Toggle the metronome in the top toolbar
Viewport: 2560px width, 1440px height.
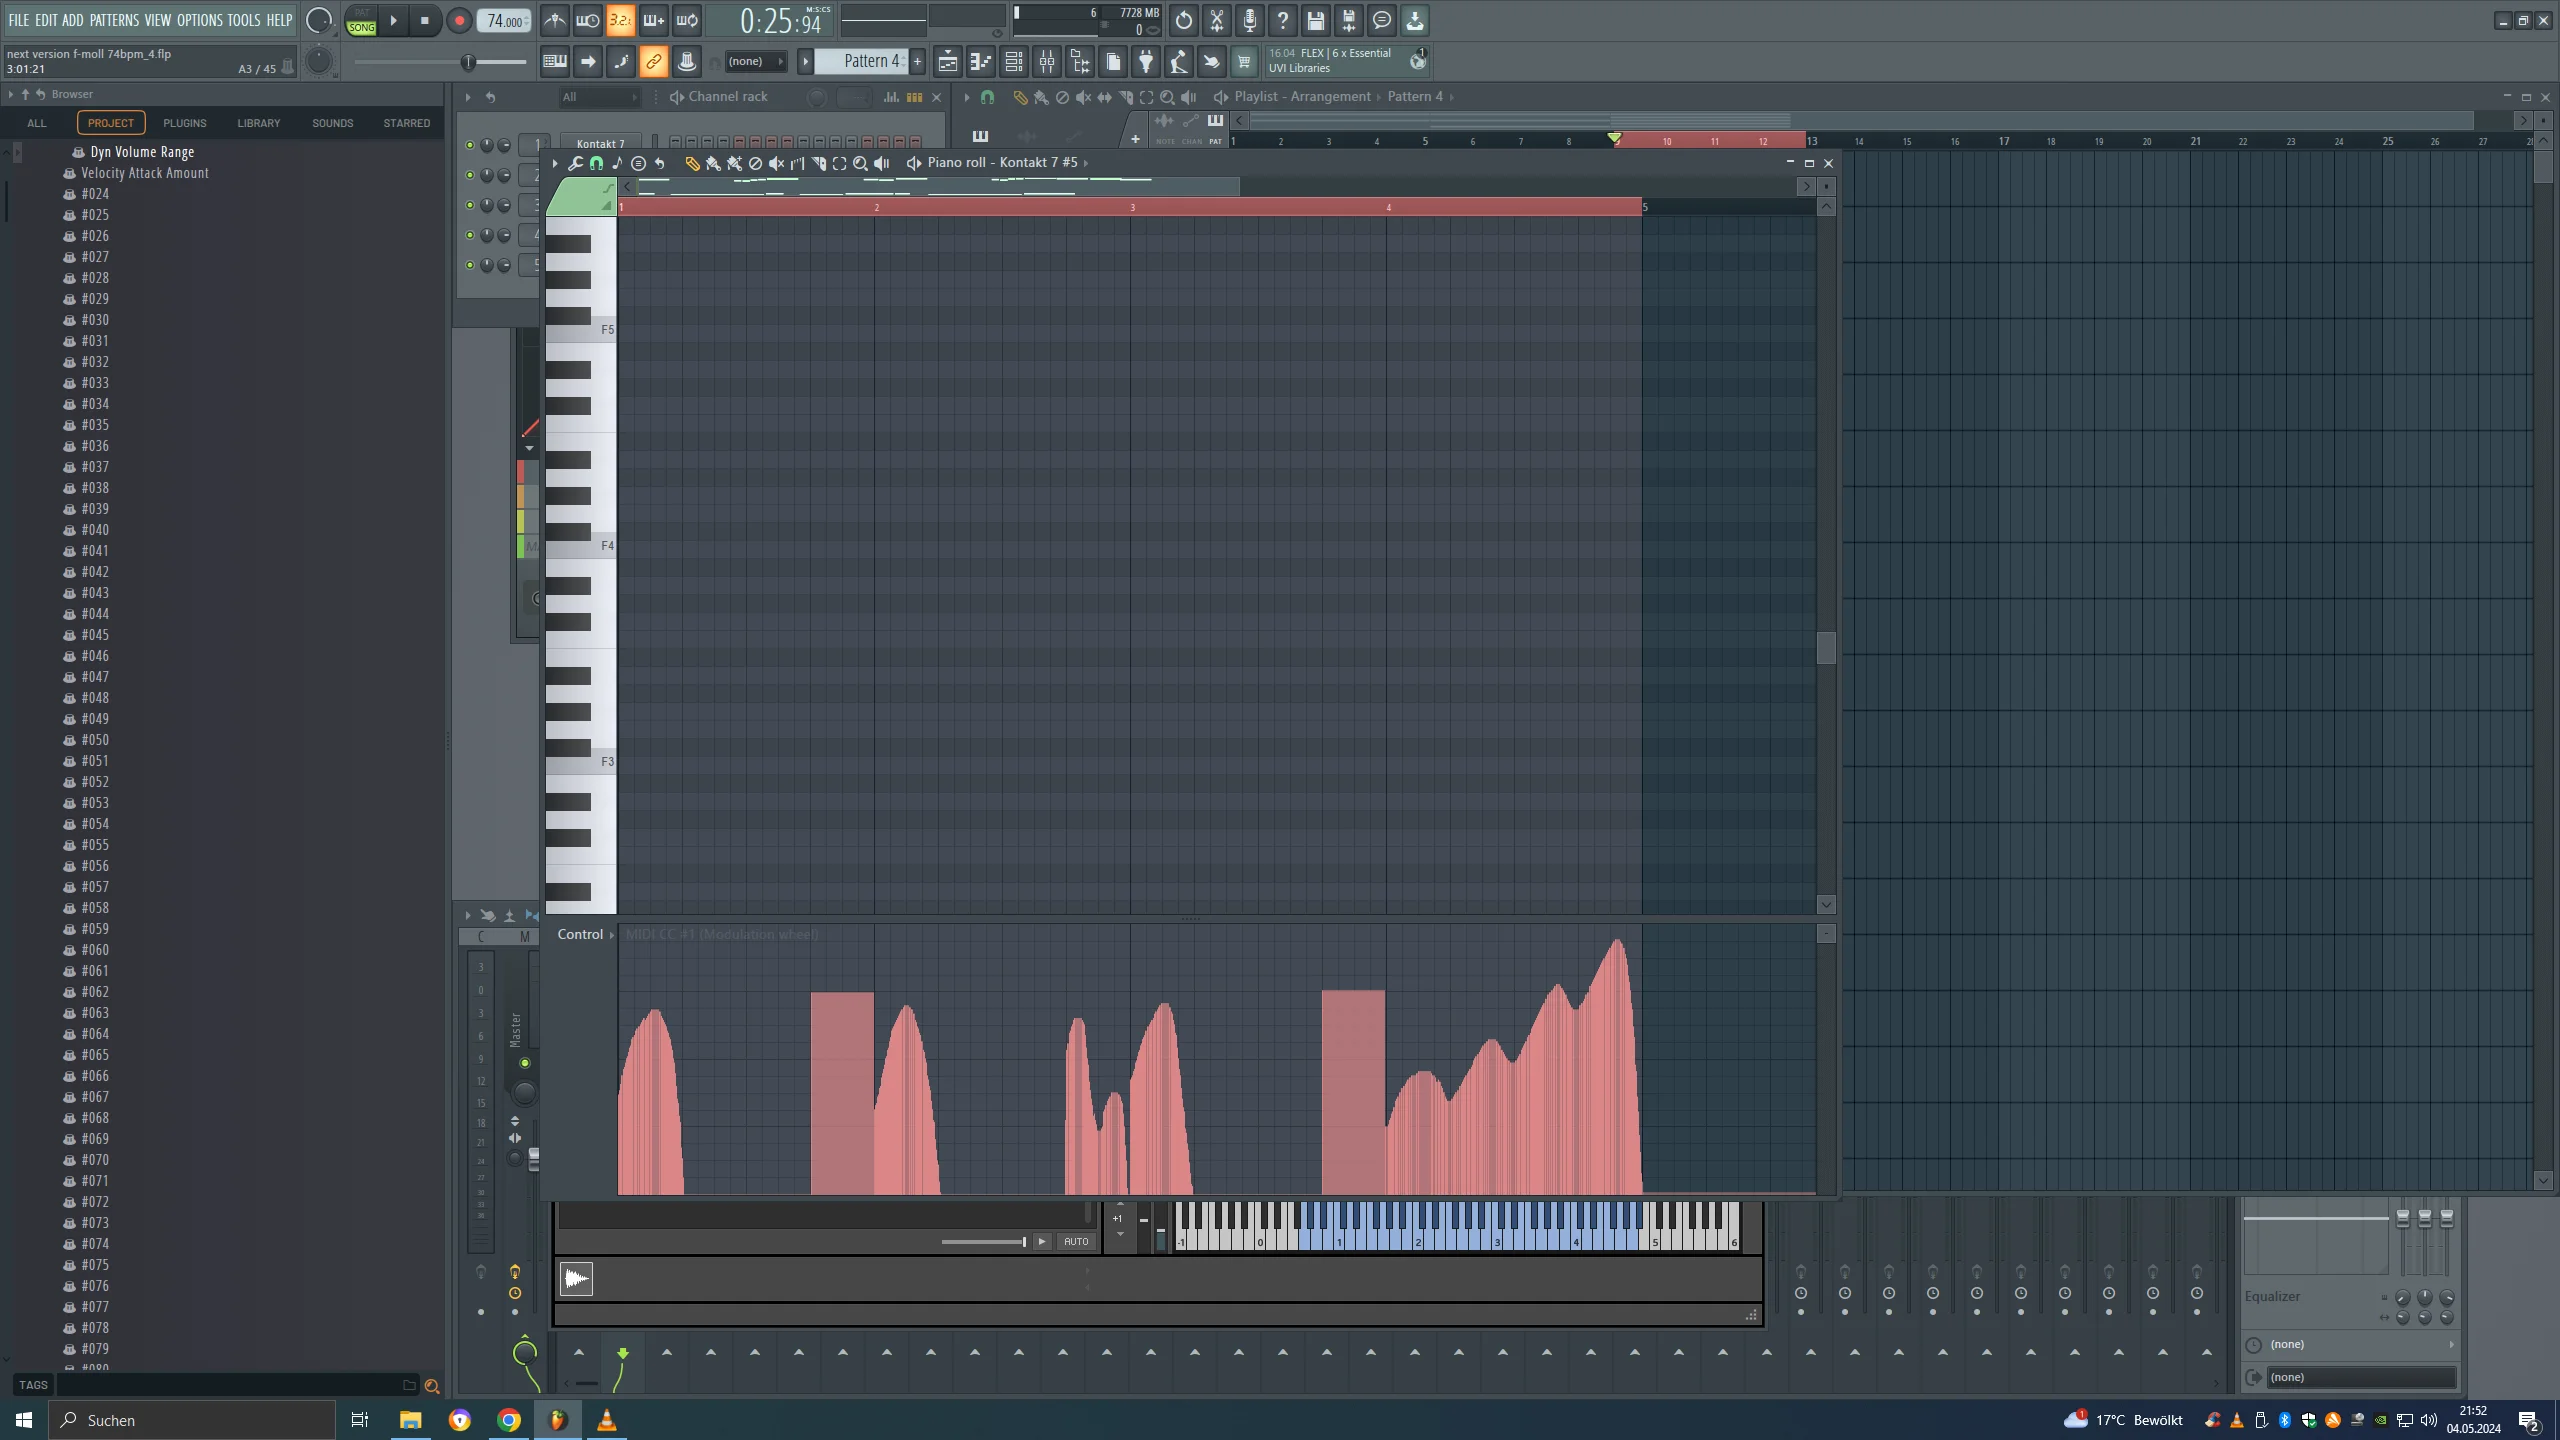tap(554, 20)
